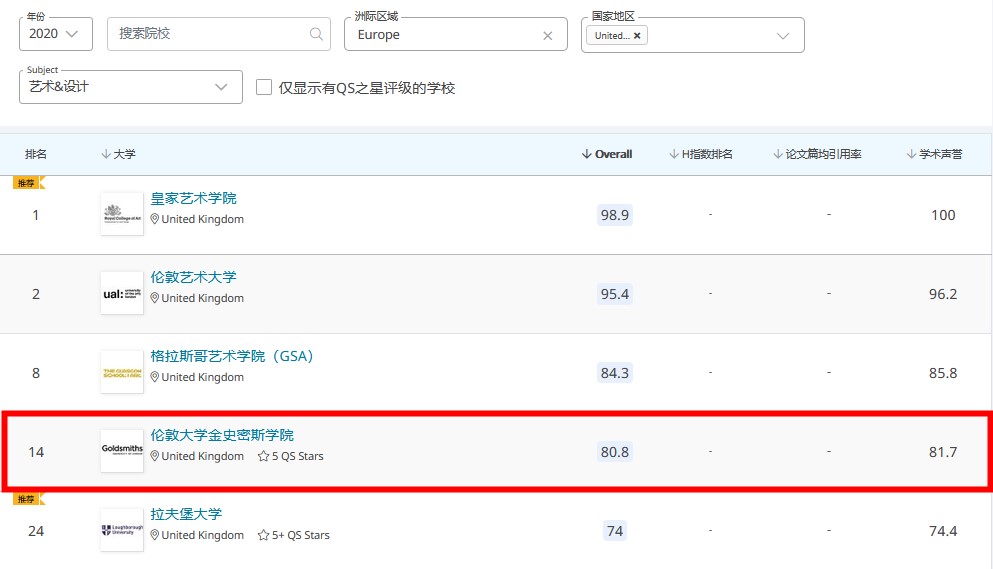Open the 伦敦艺术大学 link

(x=193, y=277)
